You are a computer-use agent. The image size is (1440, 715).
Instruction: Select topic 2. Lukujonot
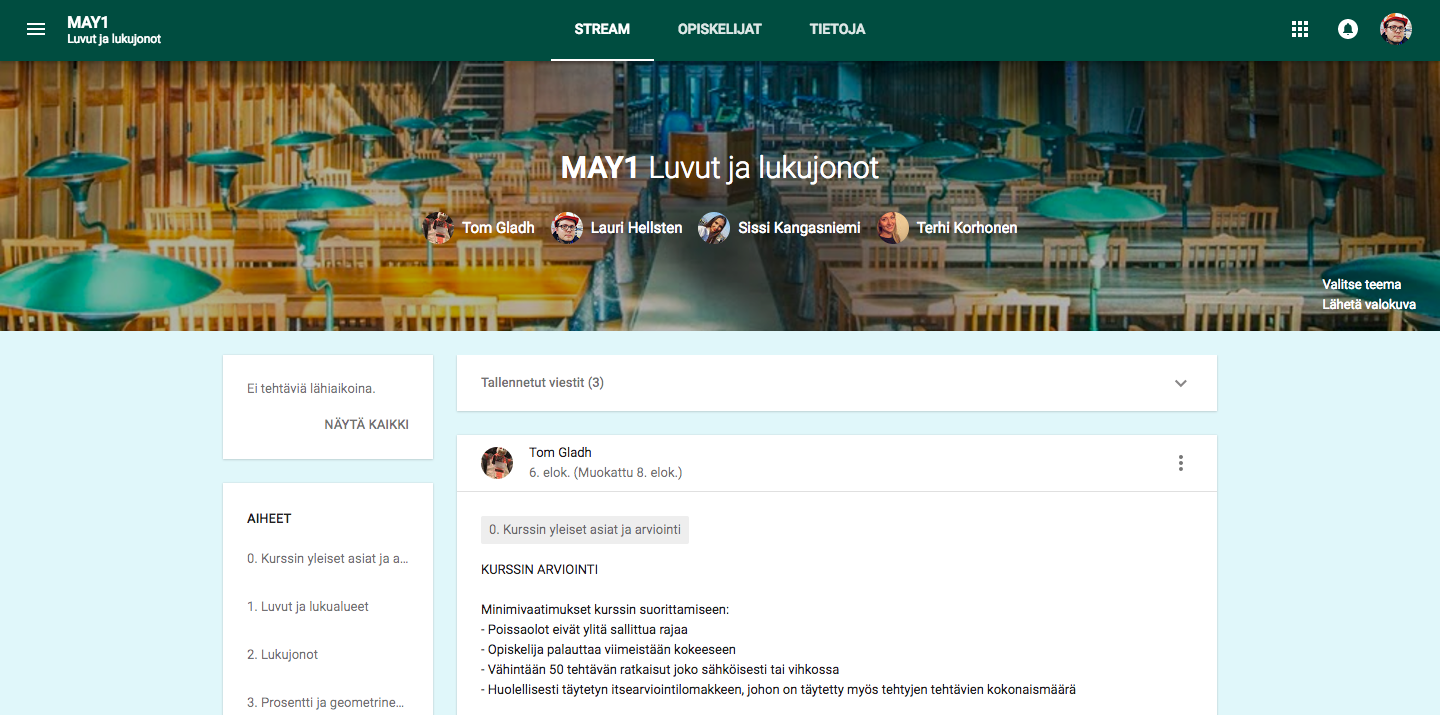(x=283, y=655)
